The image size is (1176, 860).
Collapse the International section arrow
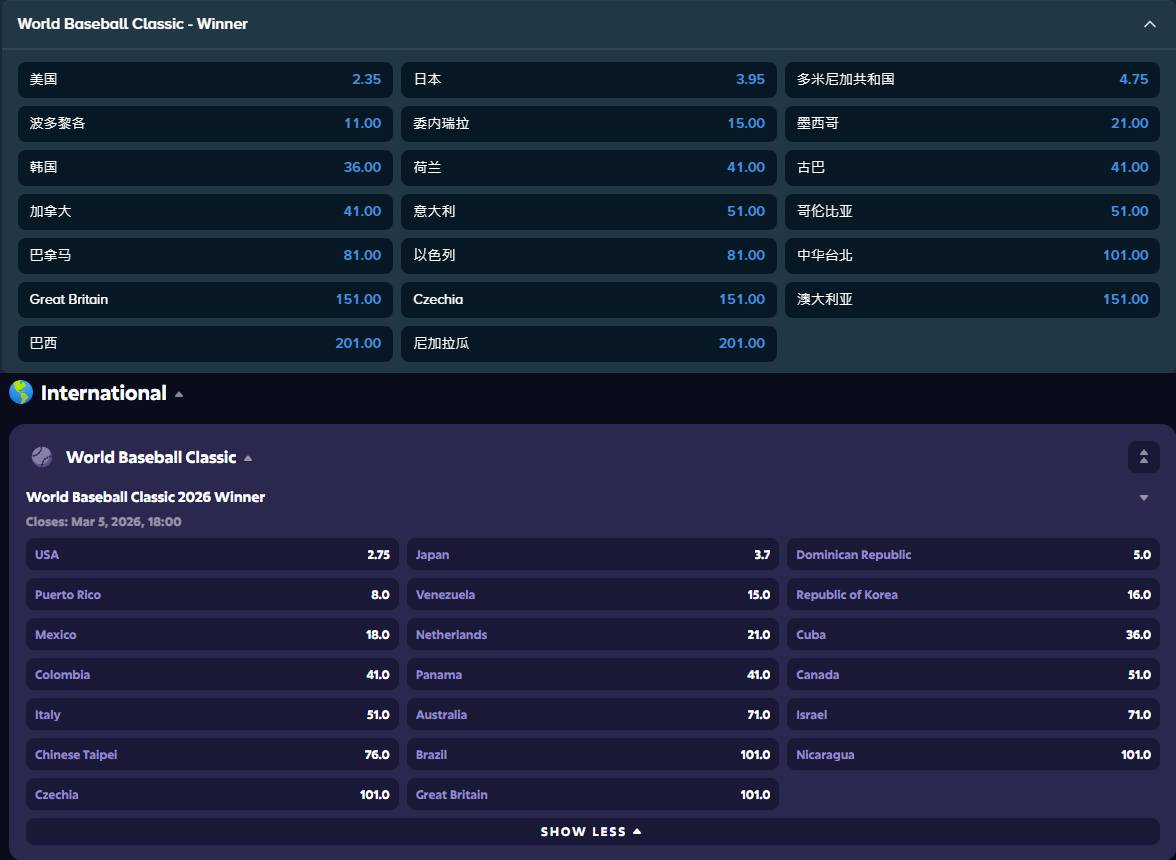[x=179, y=394]
